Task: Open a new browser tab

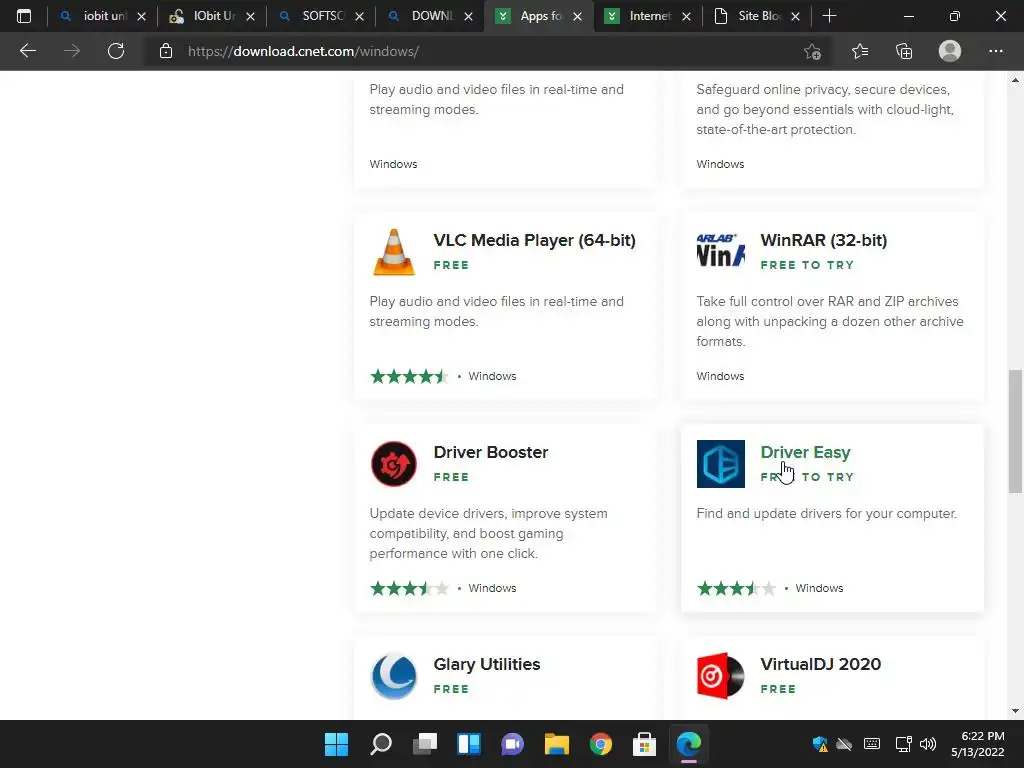Action: 829,16
